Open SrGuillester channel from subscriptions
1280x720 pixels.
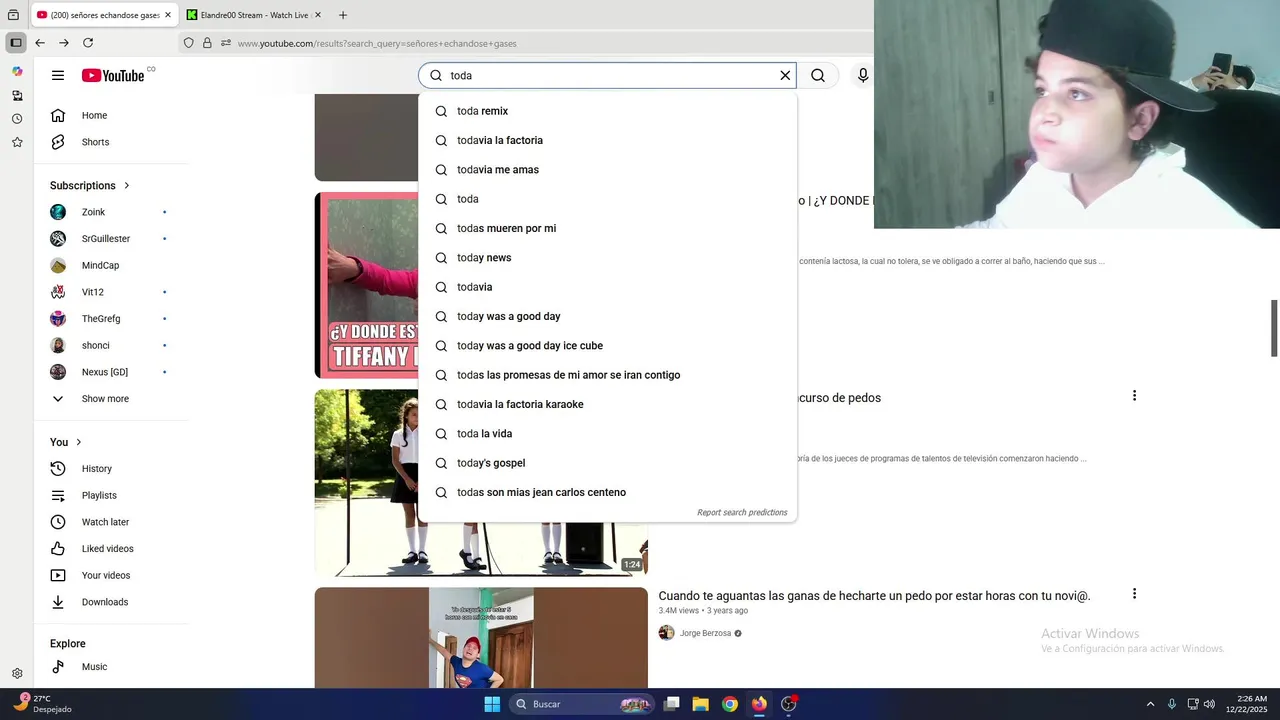point(111,239)
